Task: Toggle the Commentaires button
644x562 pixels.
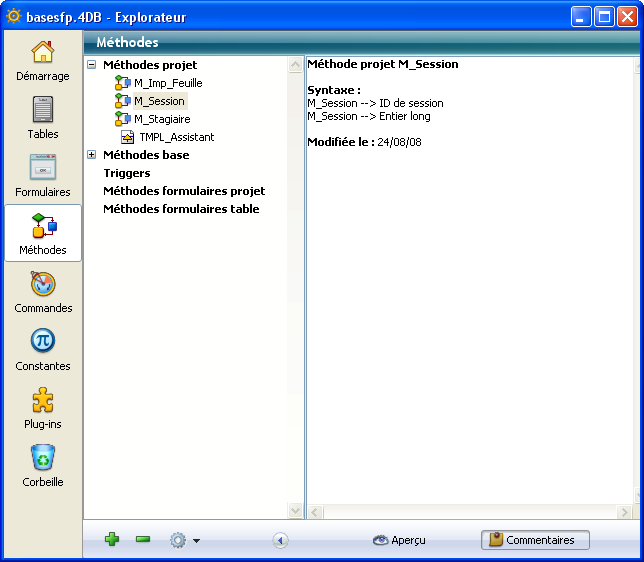Action: point(535,540)
